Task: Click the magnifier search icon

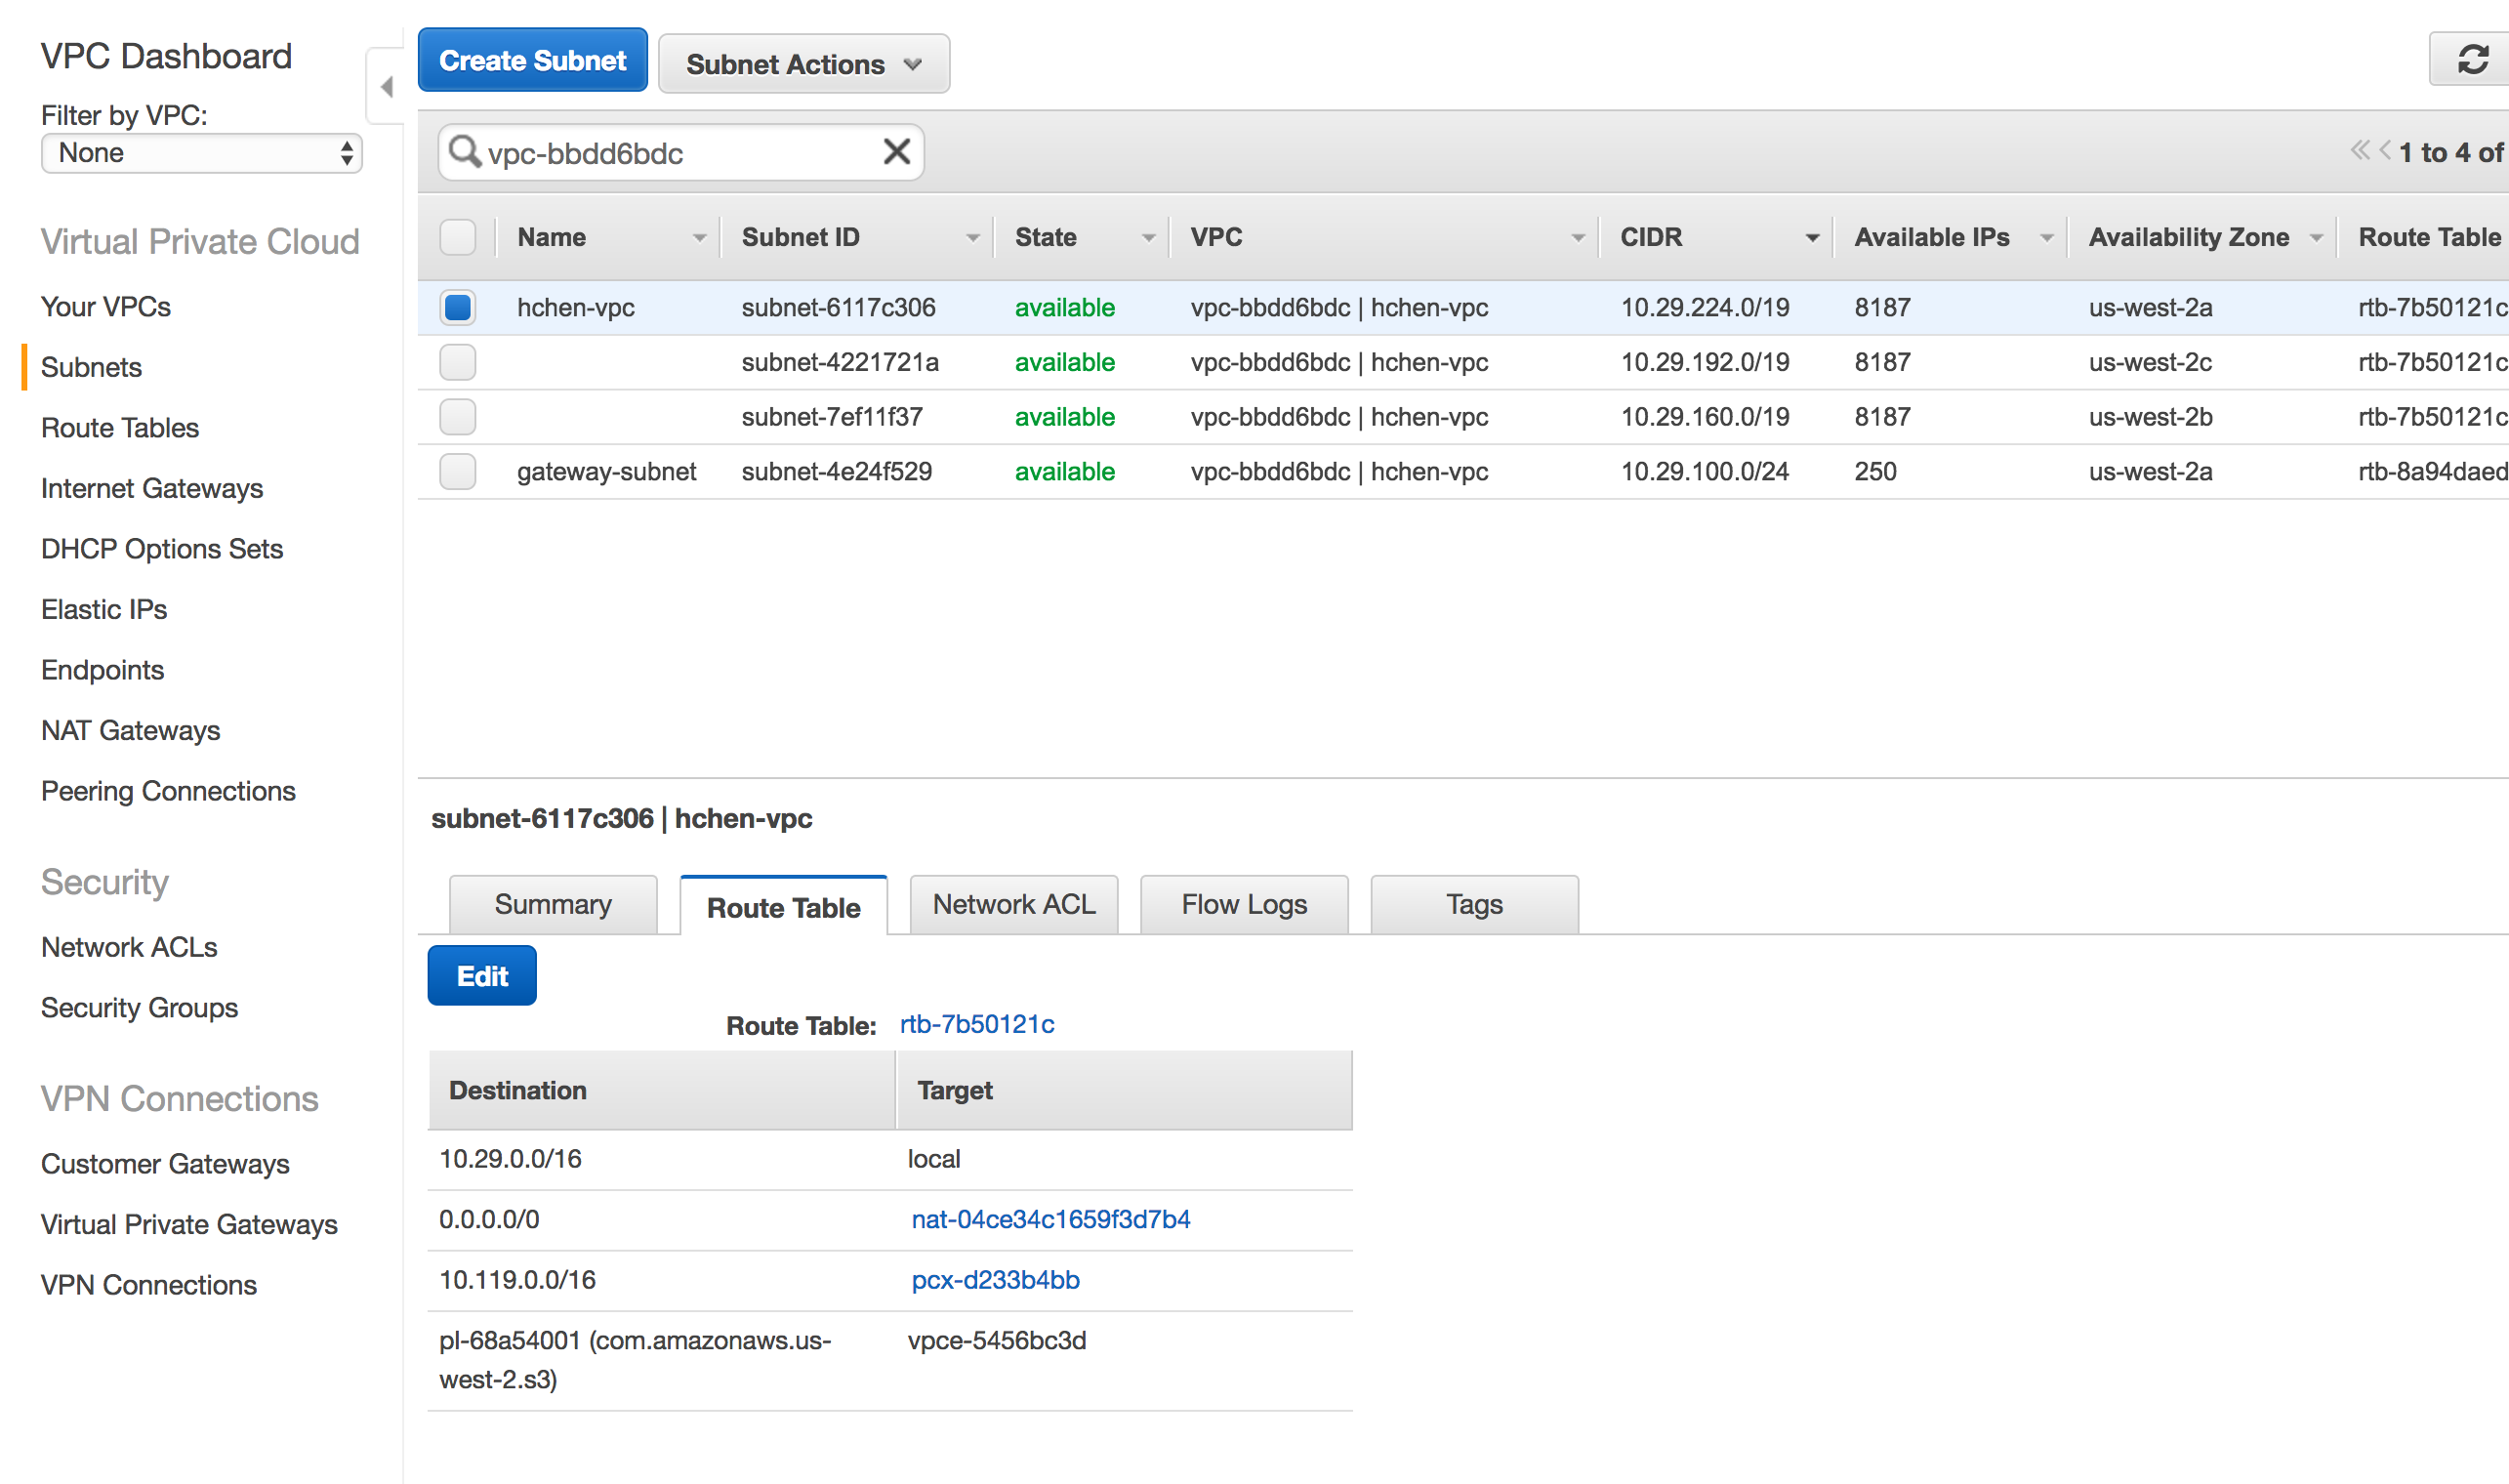Action: [x=464, y=152]
